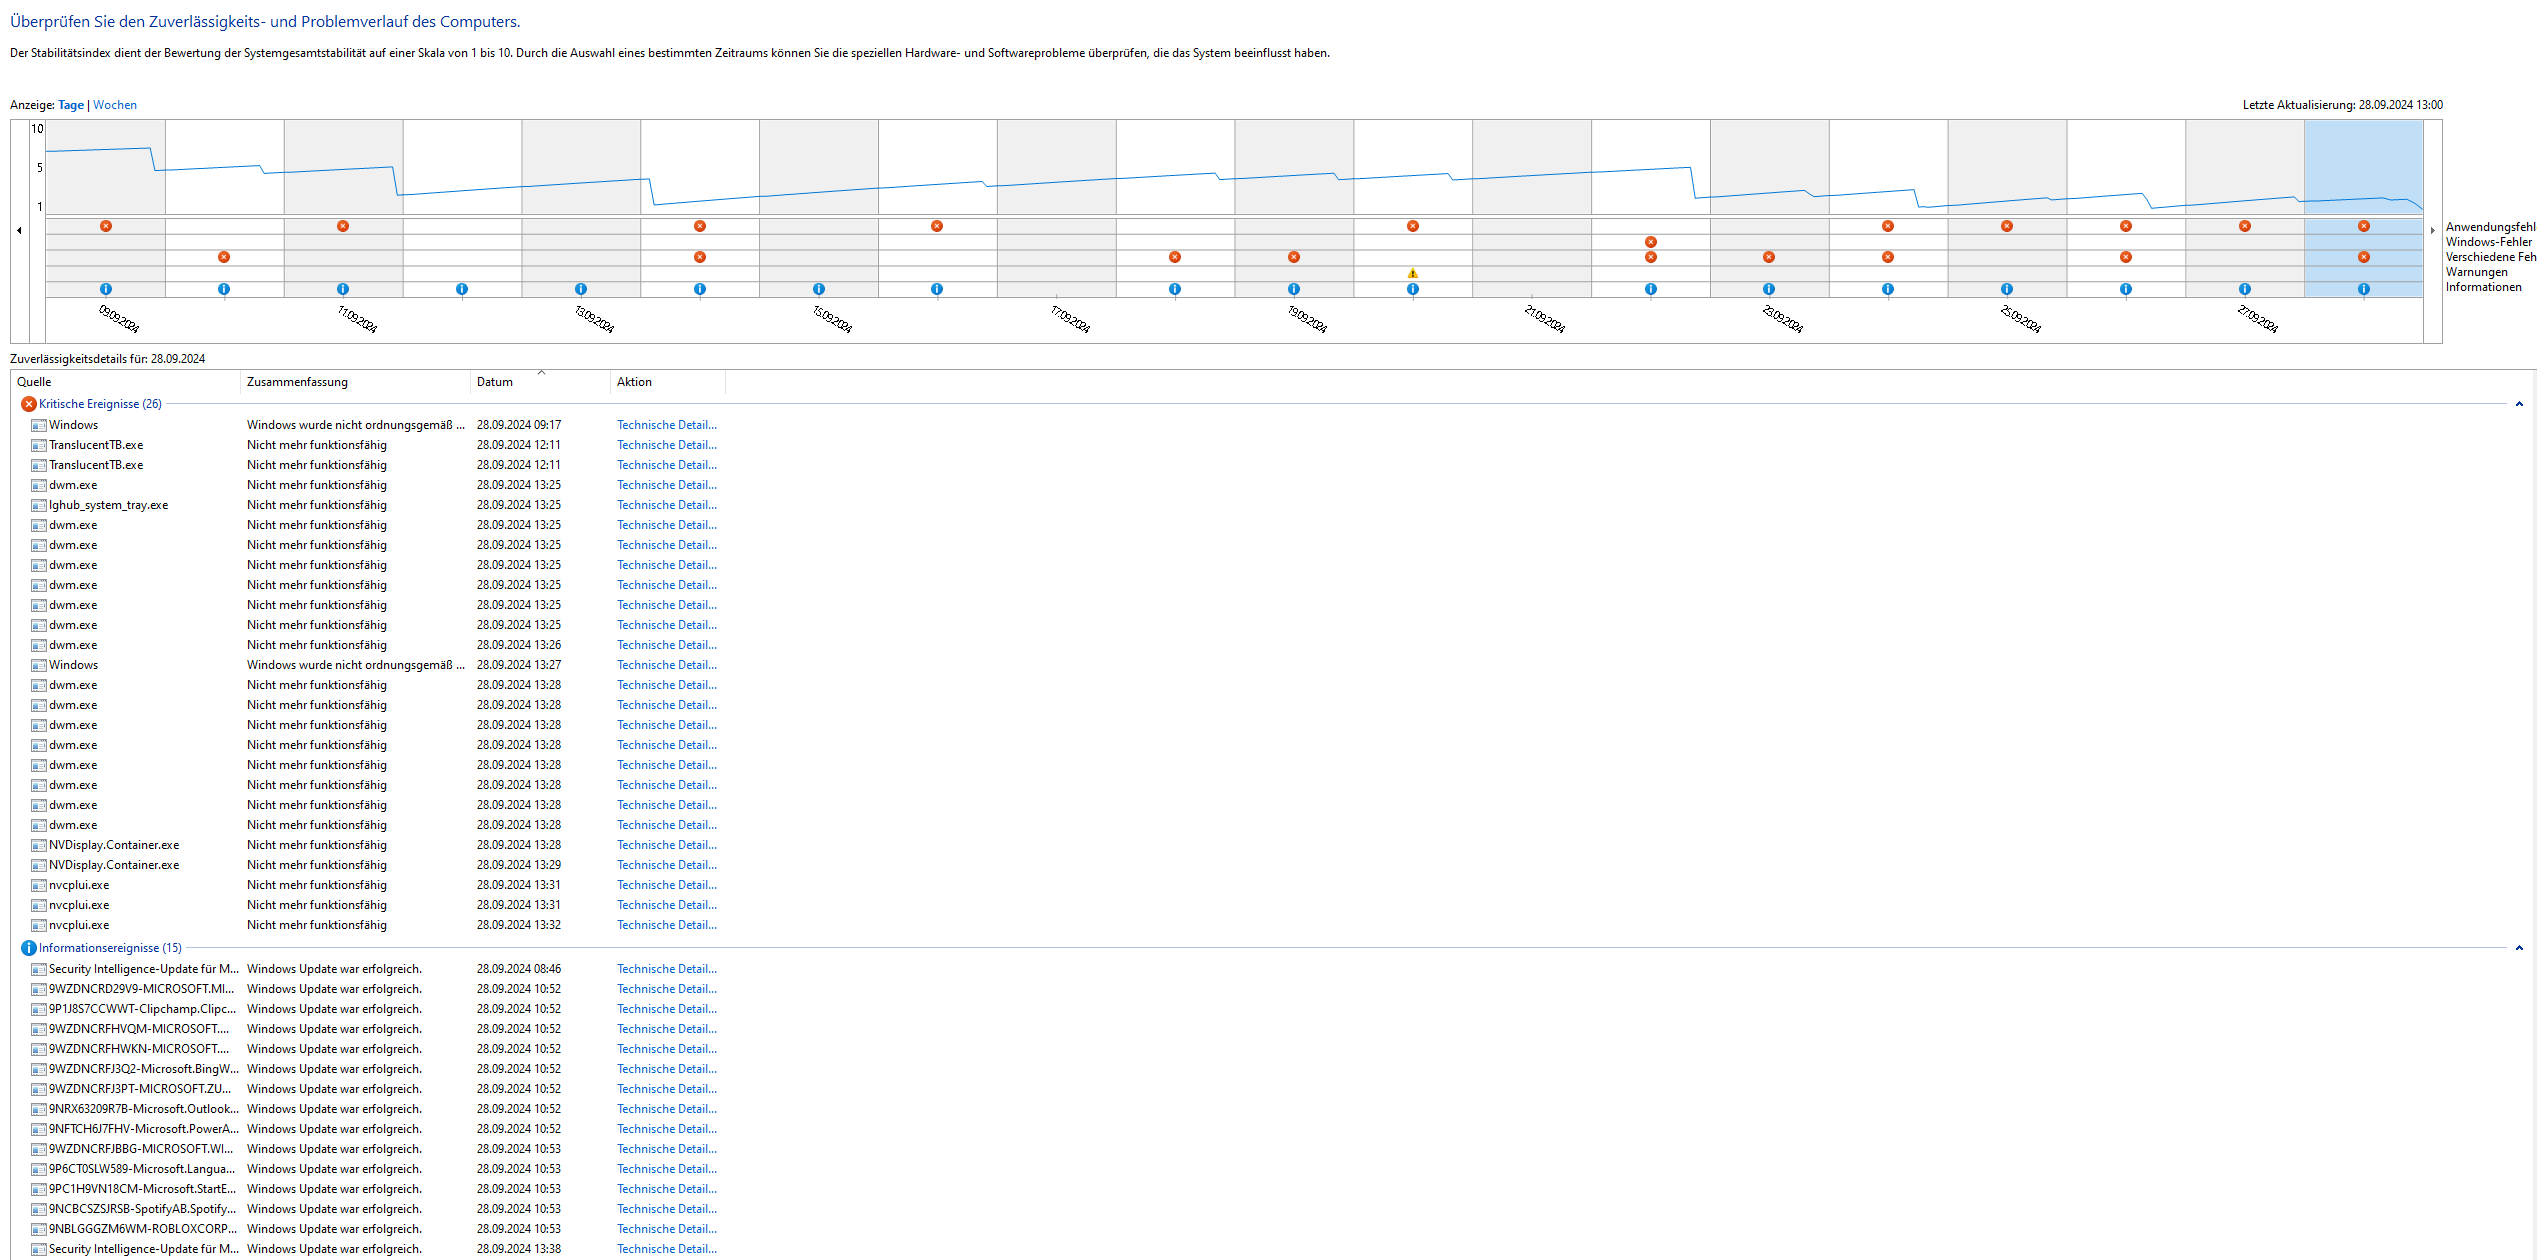Click the Verschiedene Fehler icon on 10.09.2024
This screenshot has width=2537, height=1260.
pos(224,257)
